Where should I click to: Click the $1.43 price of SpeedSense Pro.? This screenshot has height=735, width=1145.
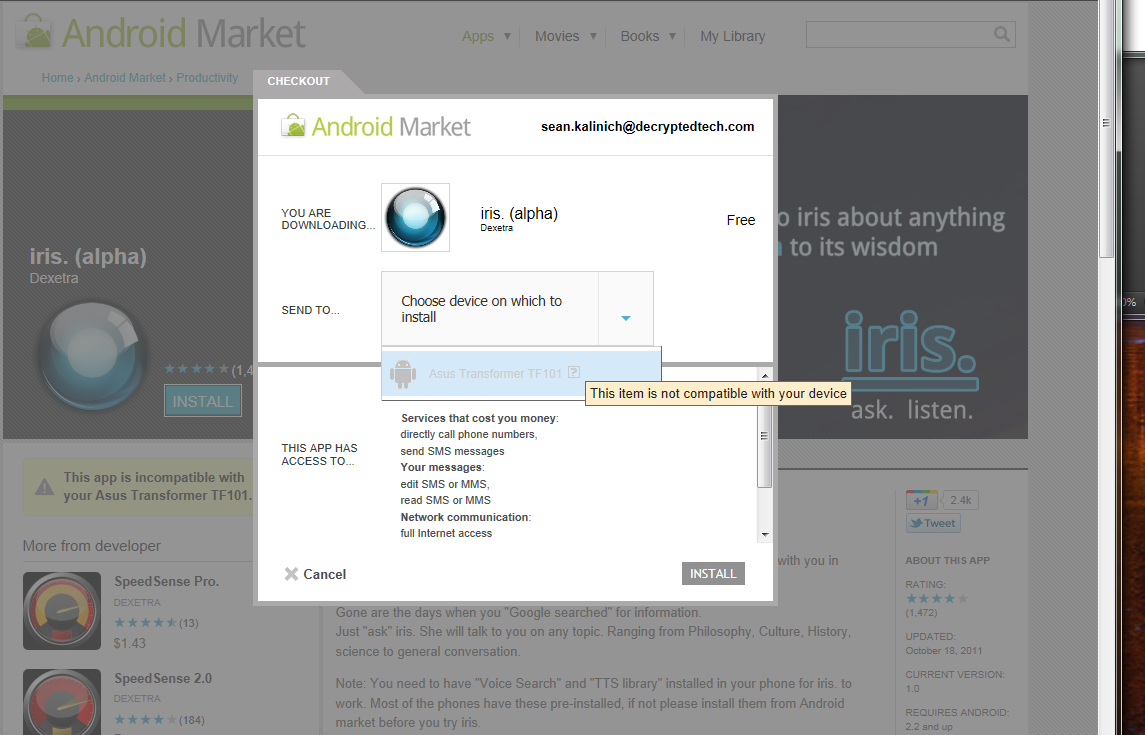coord(130,643)
